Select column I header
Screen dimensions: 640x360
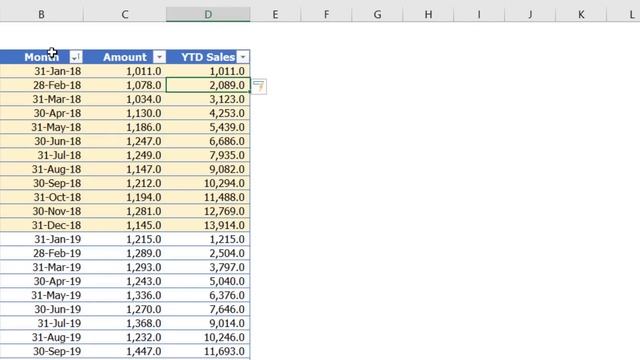pyautogui.click(x=479, y=15)
